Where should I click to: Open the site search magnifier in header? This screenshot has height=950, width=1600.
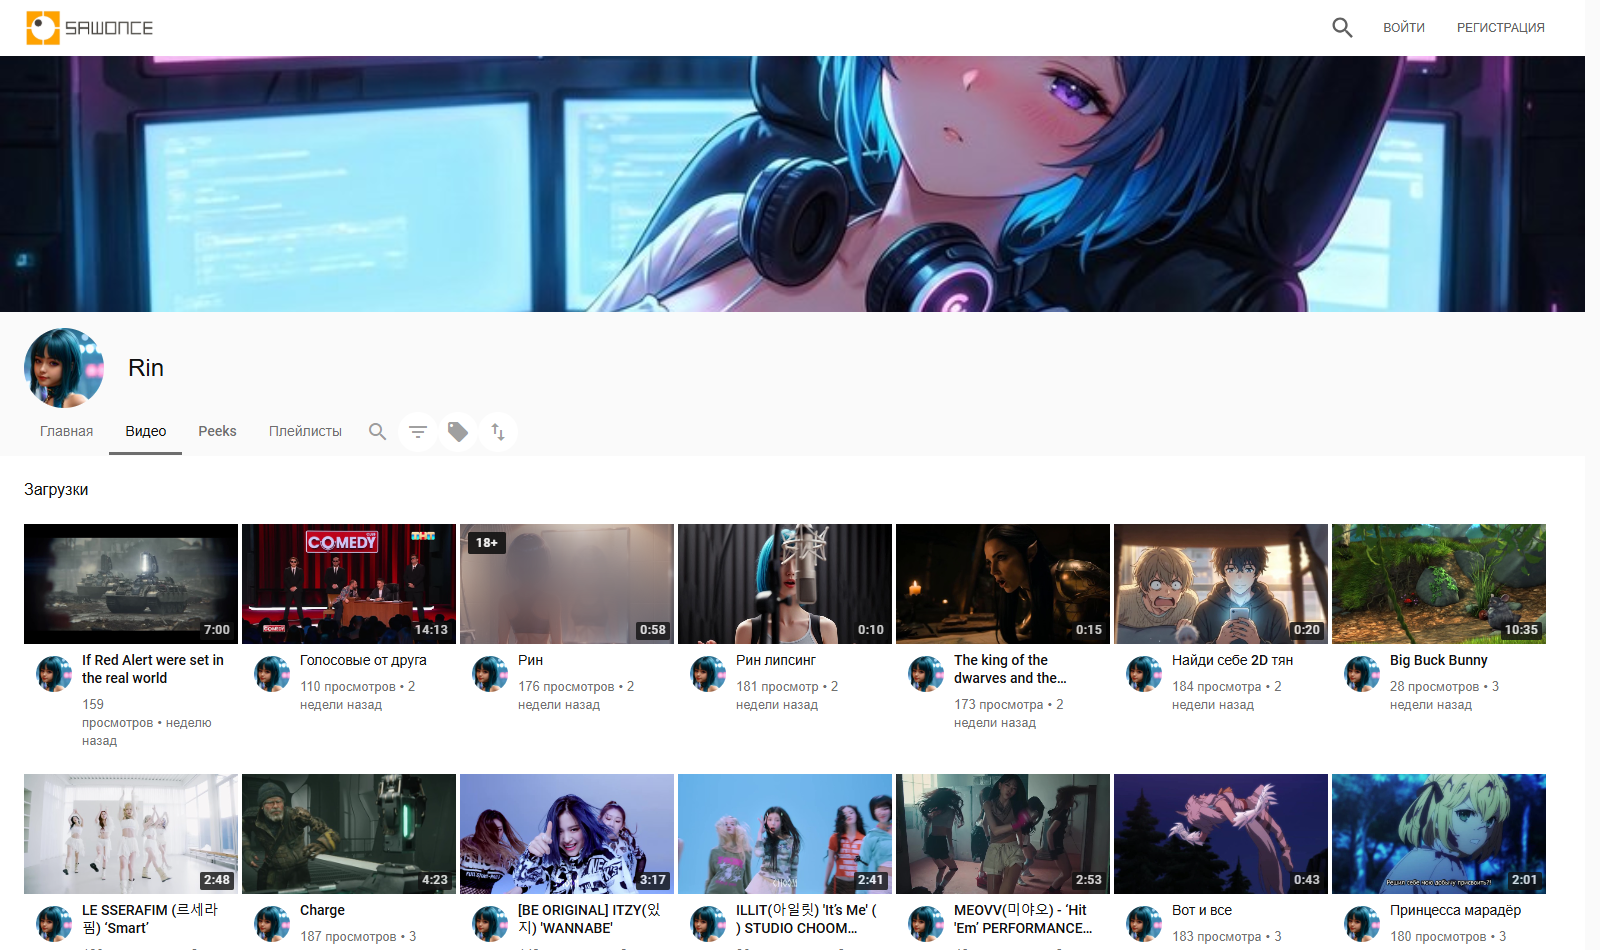click(1342, 28)
